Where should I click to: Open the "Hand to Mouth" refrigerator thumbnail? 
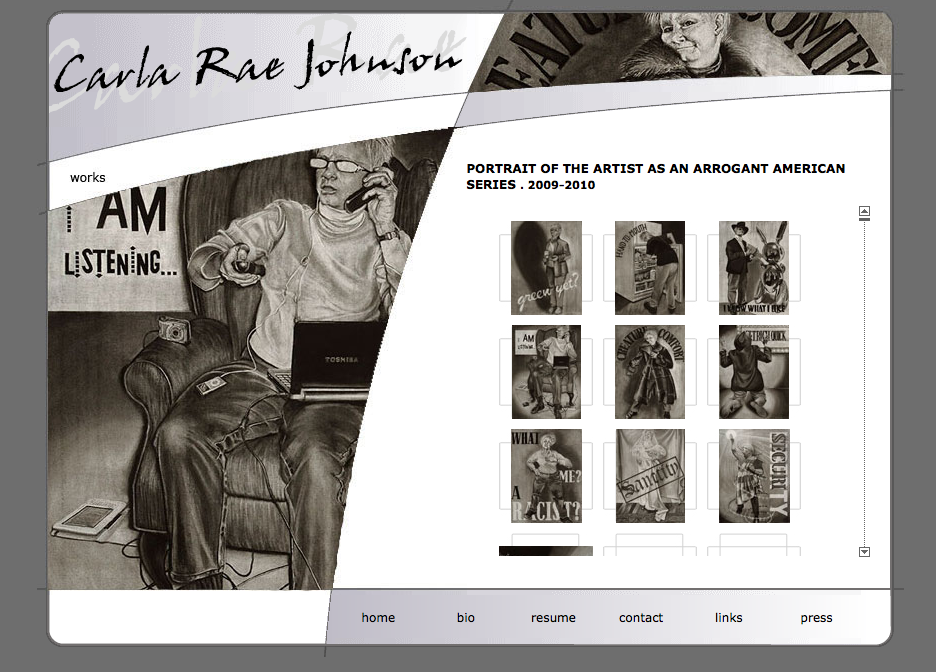(650, 268)
